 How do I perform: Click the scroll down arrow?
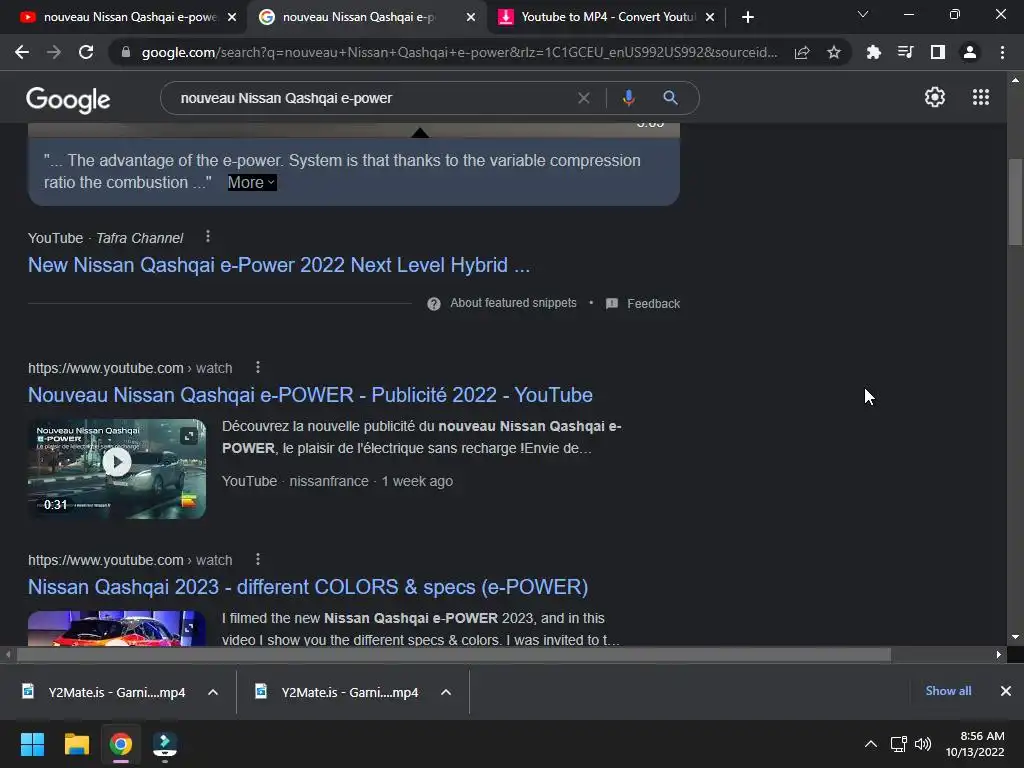(1016, 637)
